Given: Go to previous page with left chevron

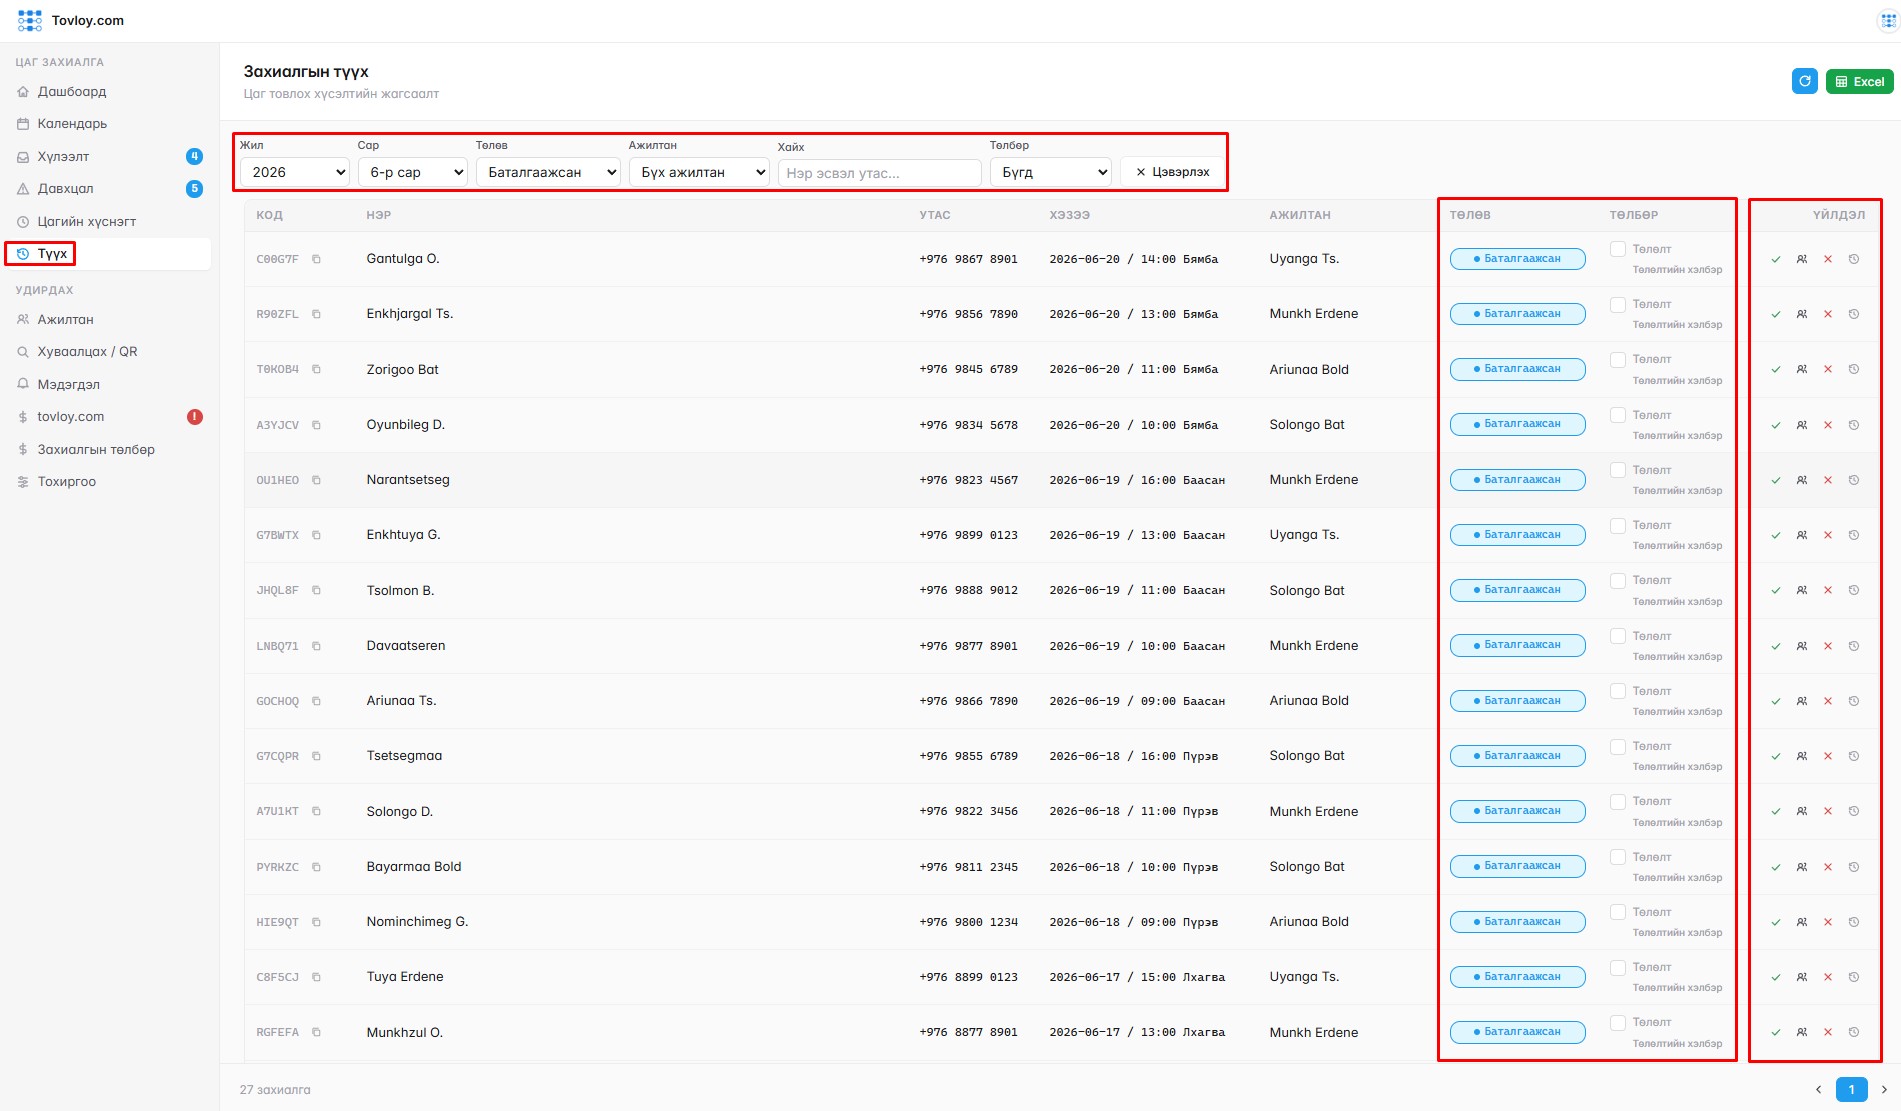Looking at the screenshot, I should [x=1818, y=1090].
